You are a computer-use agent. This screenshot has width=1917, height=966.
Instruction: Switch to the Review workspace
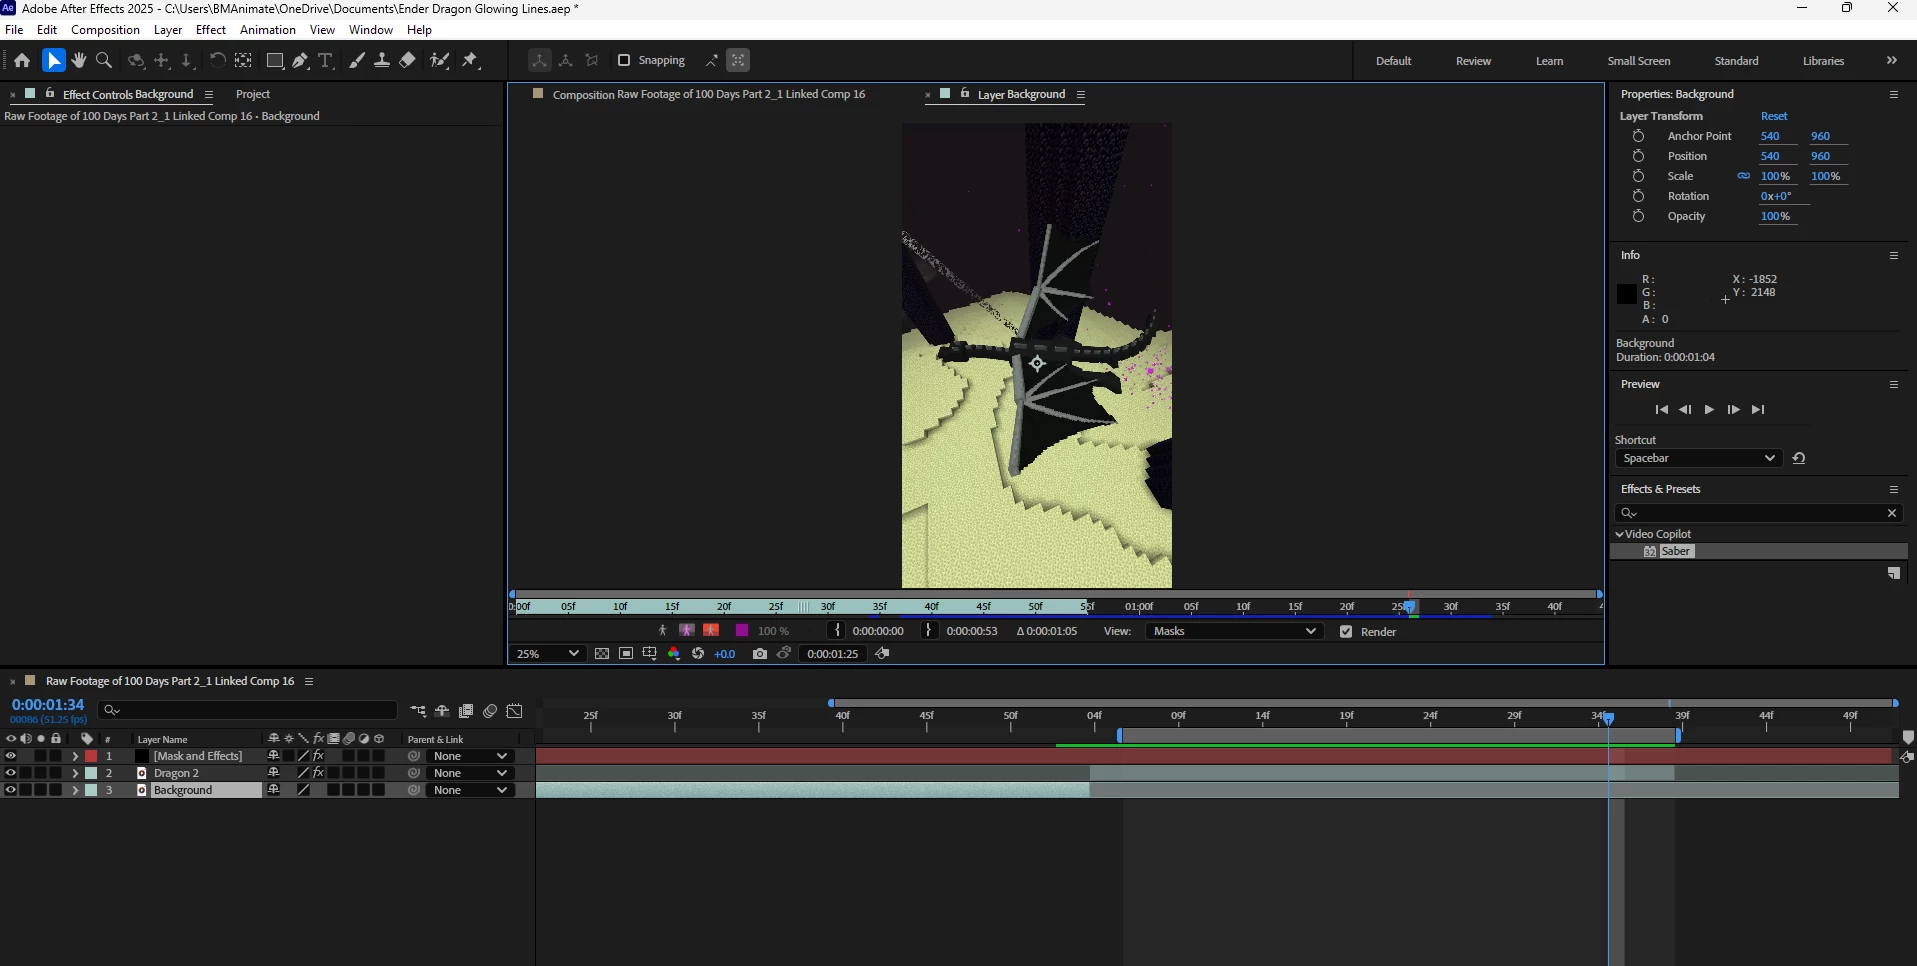pos(1473,61)
